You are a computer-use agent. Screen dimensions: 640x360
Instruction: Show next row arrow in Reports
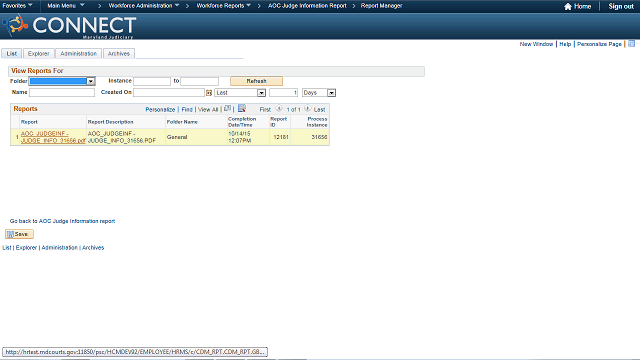307,109
